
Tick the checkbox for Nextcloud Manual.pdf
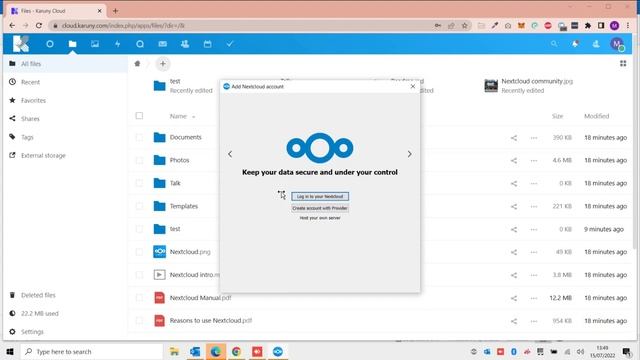tap(139, 298)
